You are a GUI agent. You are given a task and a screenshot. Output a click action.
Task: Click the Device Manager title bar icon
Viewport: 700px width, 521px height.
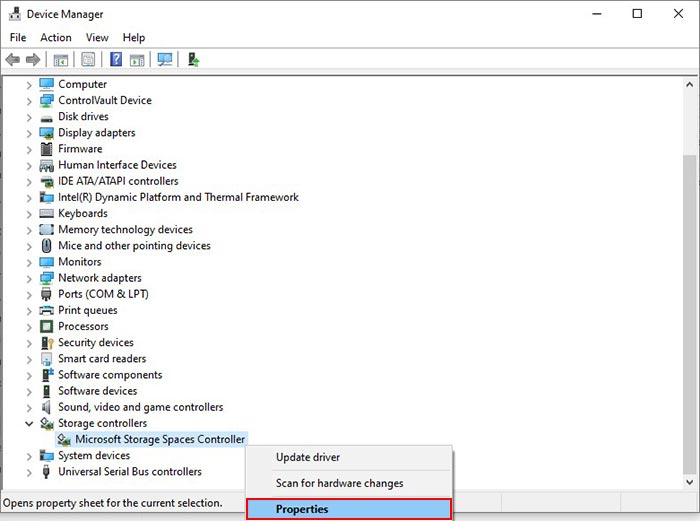click(15, 14)
